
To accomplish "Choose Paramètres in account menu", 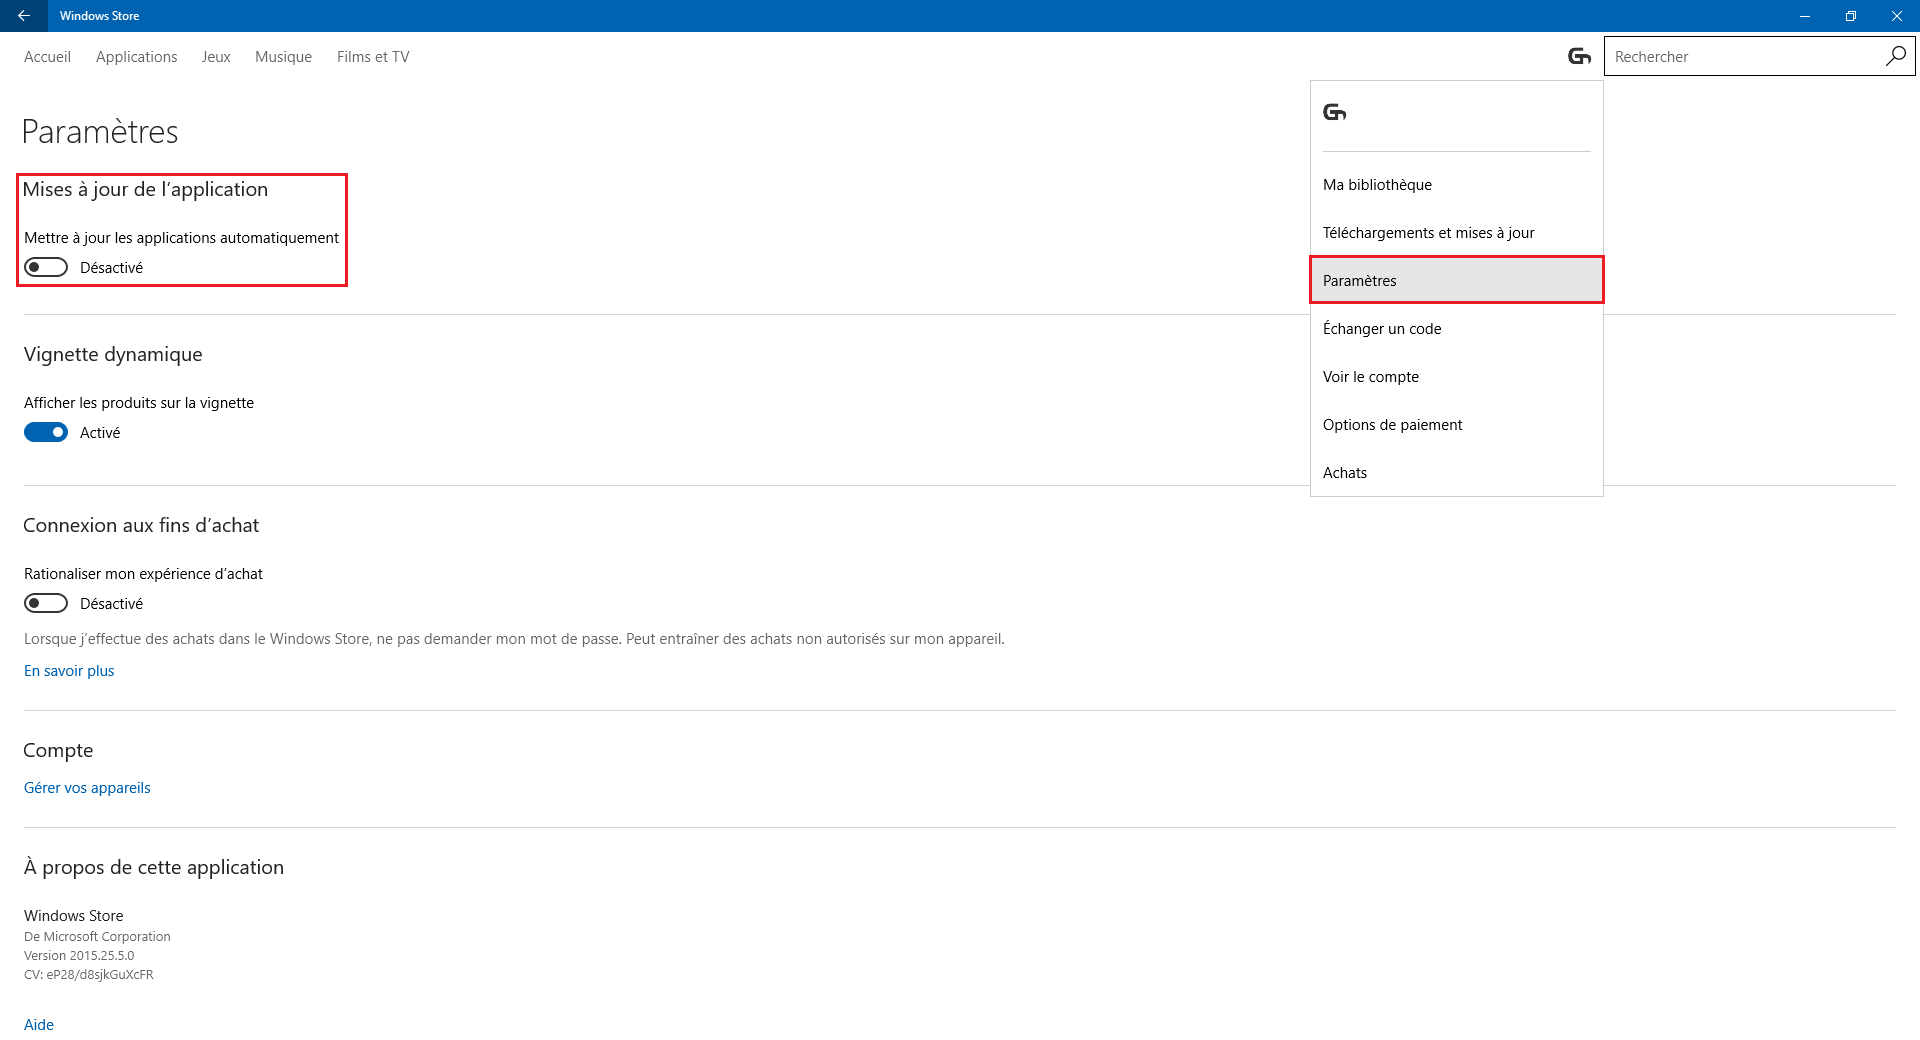I will pyautogui.click(x=1457, y=280).
